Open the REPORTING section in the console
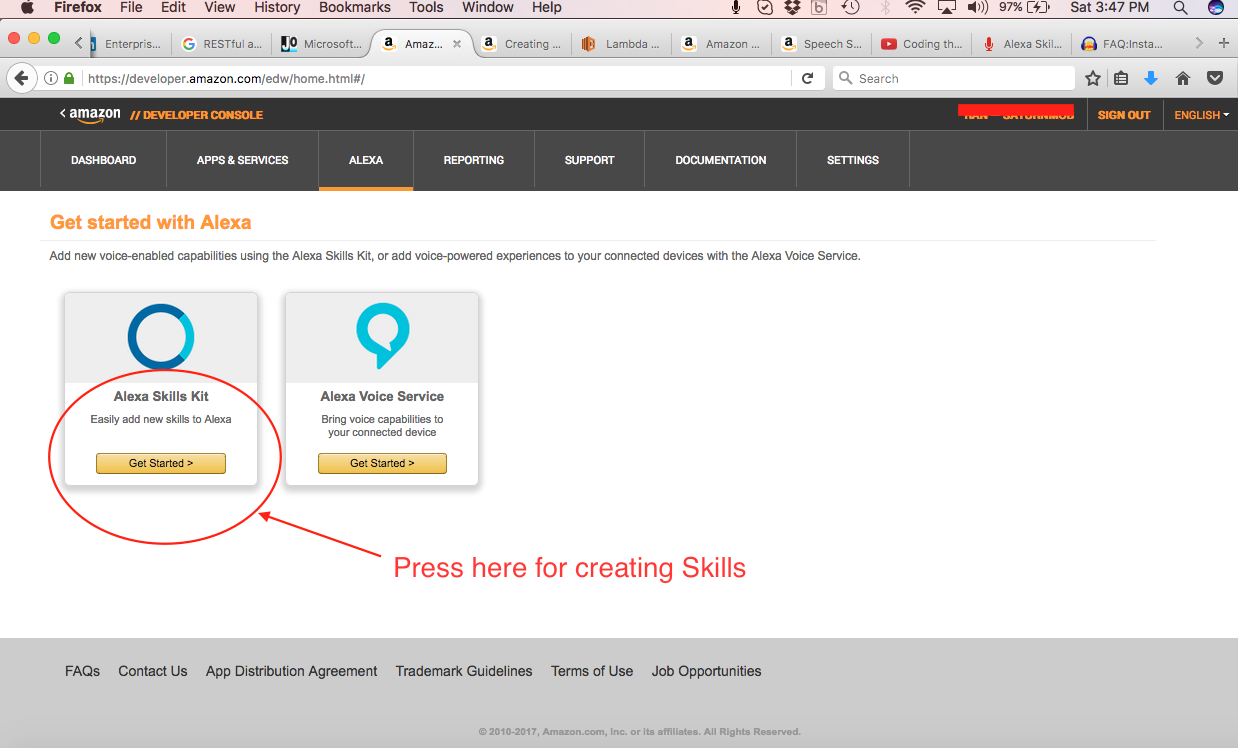Image resolution: width=1238 pixels, height=748 pixels. coord(473,159)
